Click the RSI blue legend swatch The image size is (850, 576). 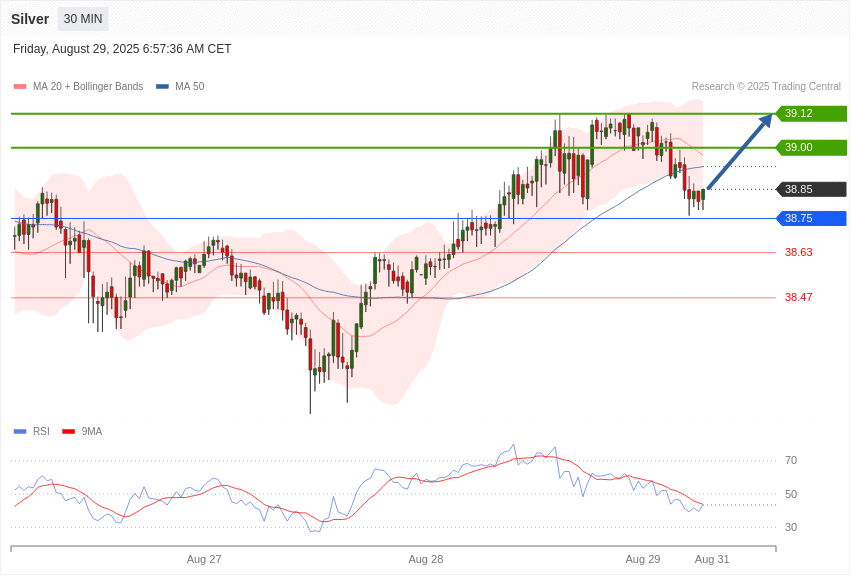[x=20, y=431]
